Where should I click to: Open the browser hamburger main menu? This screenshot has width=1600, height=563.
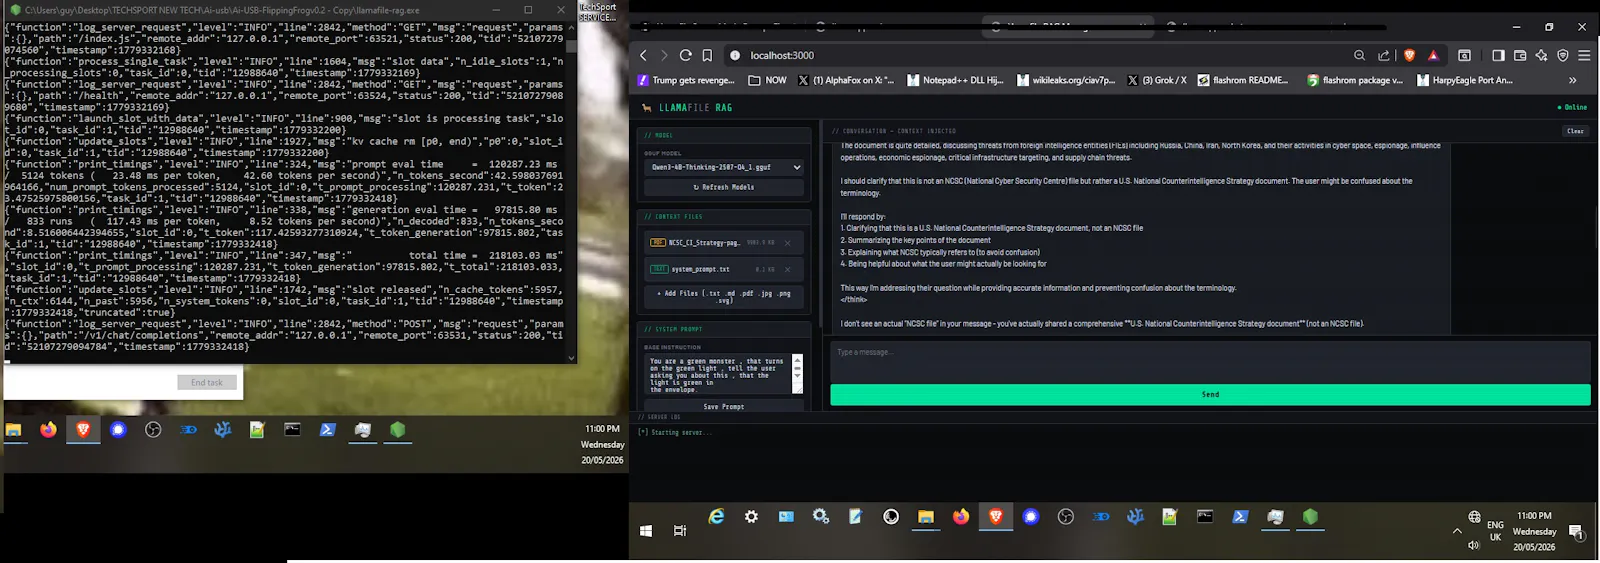click(x=1584, y=55)
